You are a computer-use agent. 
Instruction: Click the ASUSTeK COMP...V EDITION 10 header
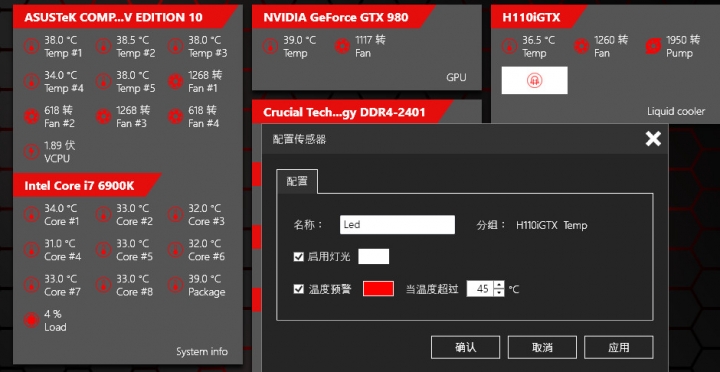(x=125, y=17)
